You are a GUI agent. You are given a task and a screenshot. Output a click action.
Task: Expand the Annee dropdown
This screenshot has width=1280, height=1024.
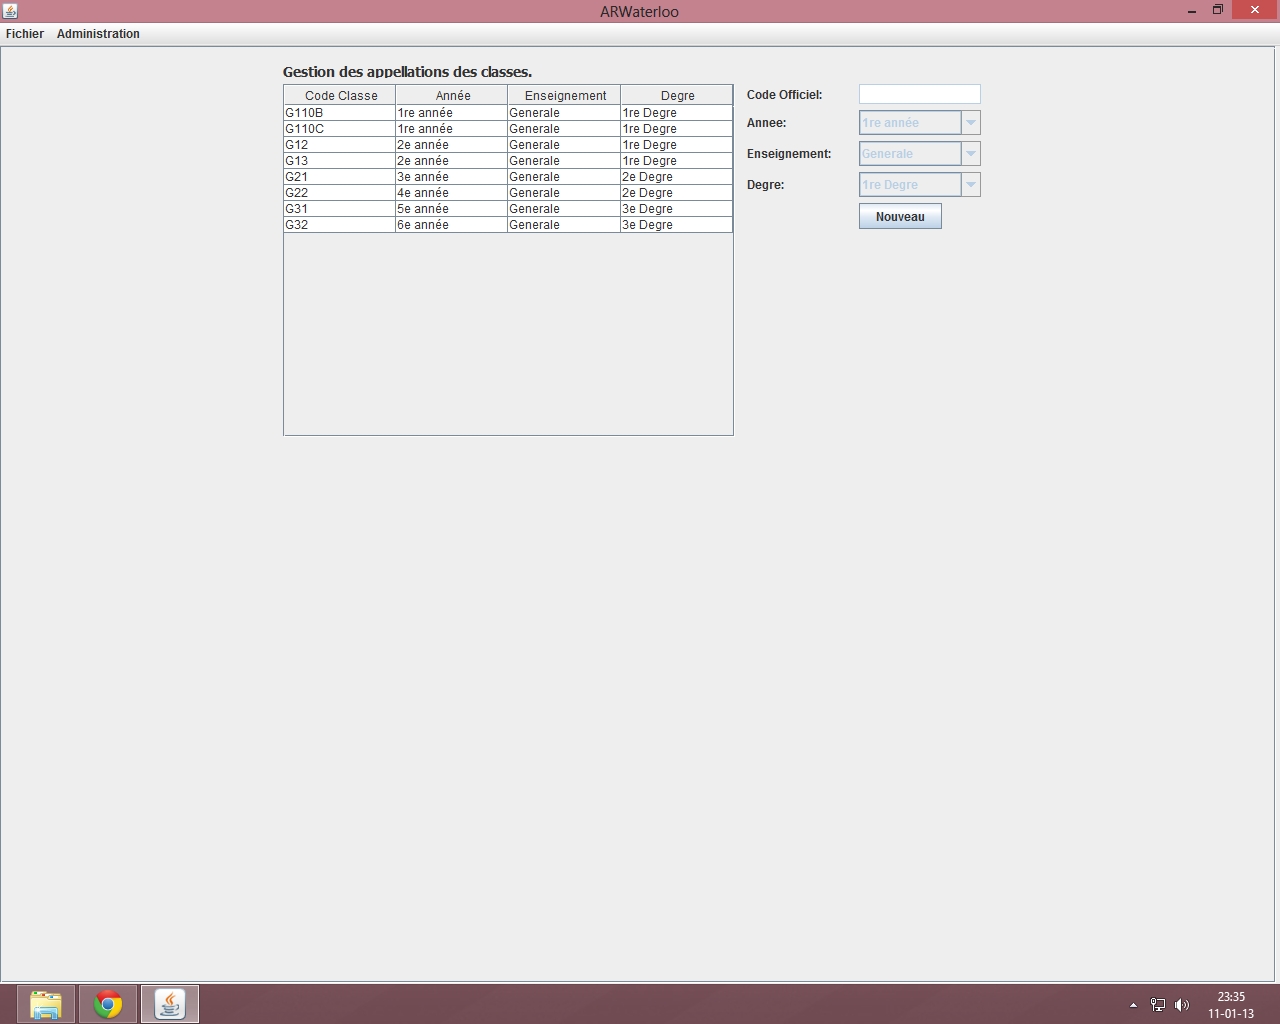point(970,123)
